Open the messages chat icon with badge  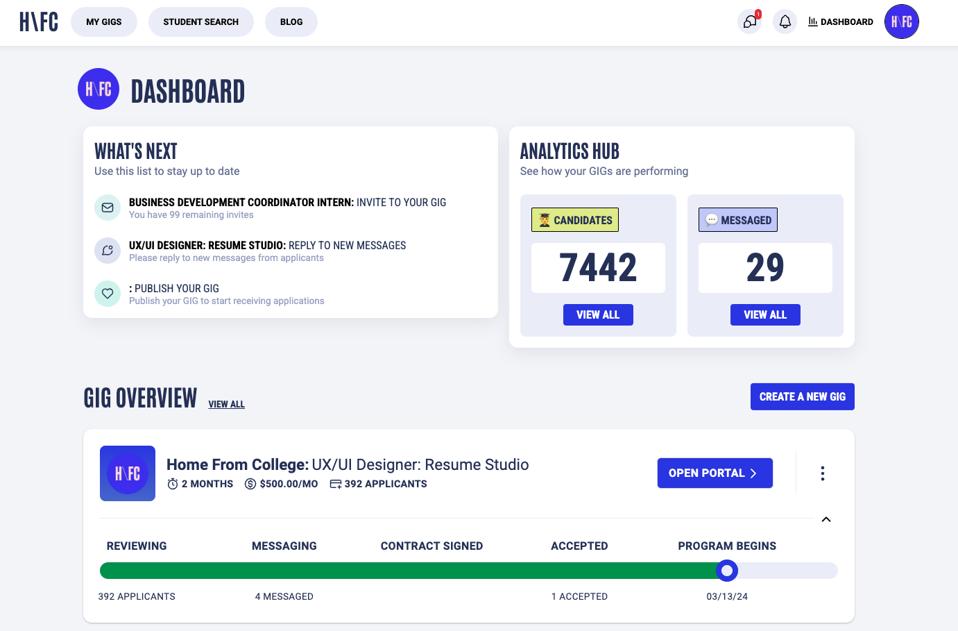click(x=749, y=22)
